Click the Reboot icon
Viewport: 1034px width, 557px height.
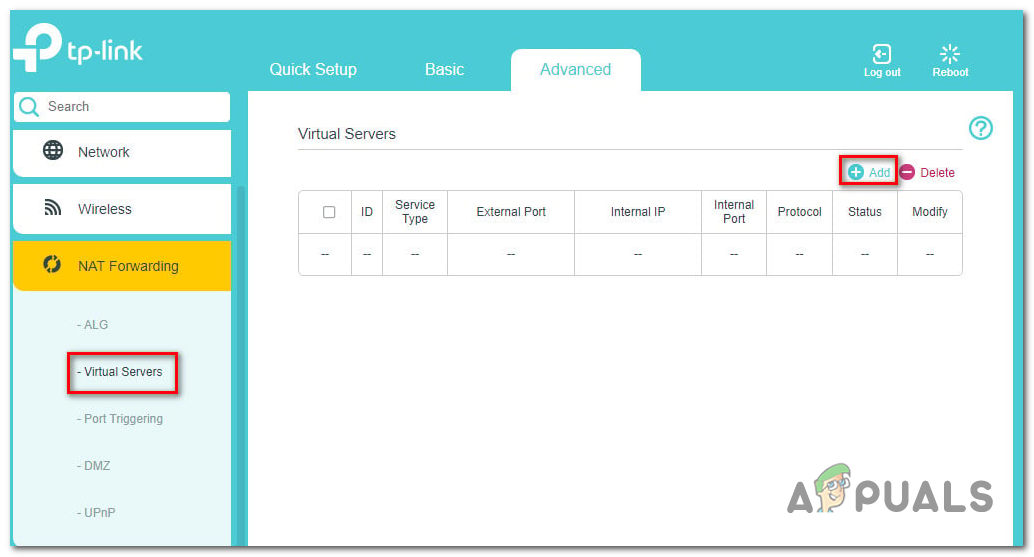(x=950, y=53)
